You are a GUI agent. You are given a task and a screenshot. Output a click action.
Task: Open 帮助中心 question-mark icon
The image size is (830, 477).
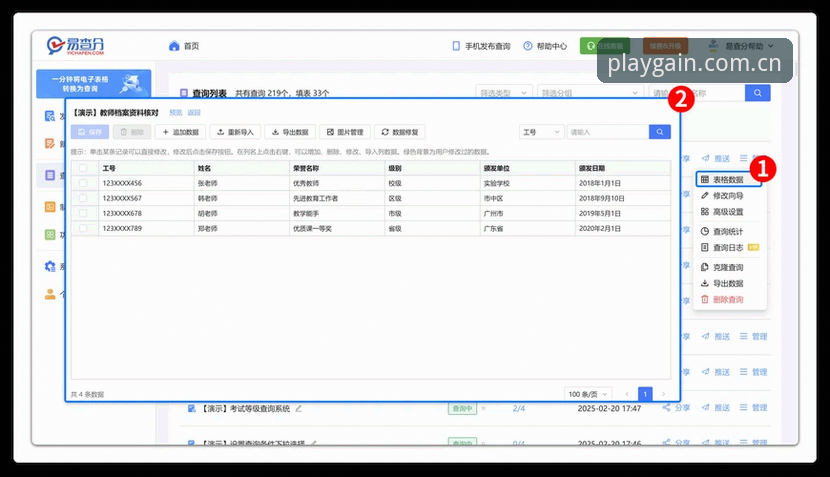(528, 46)
